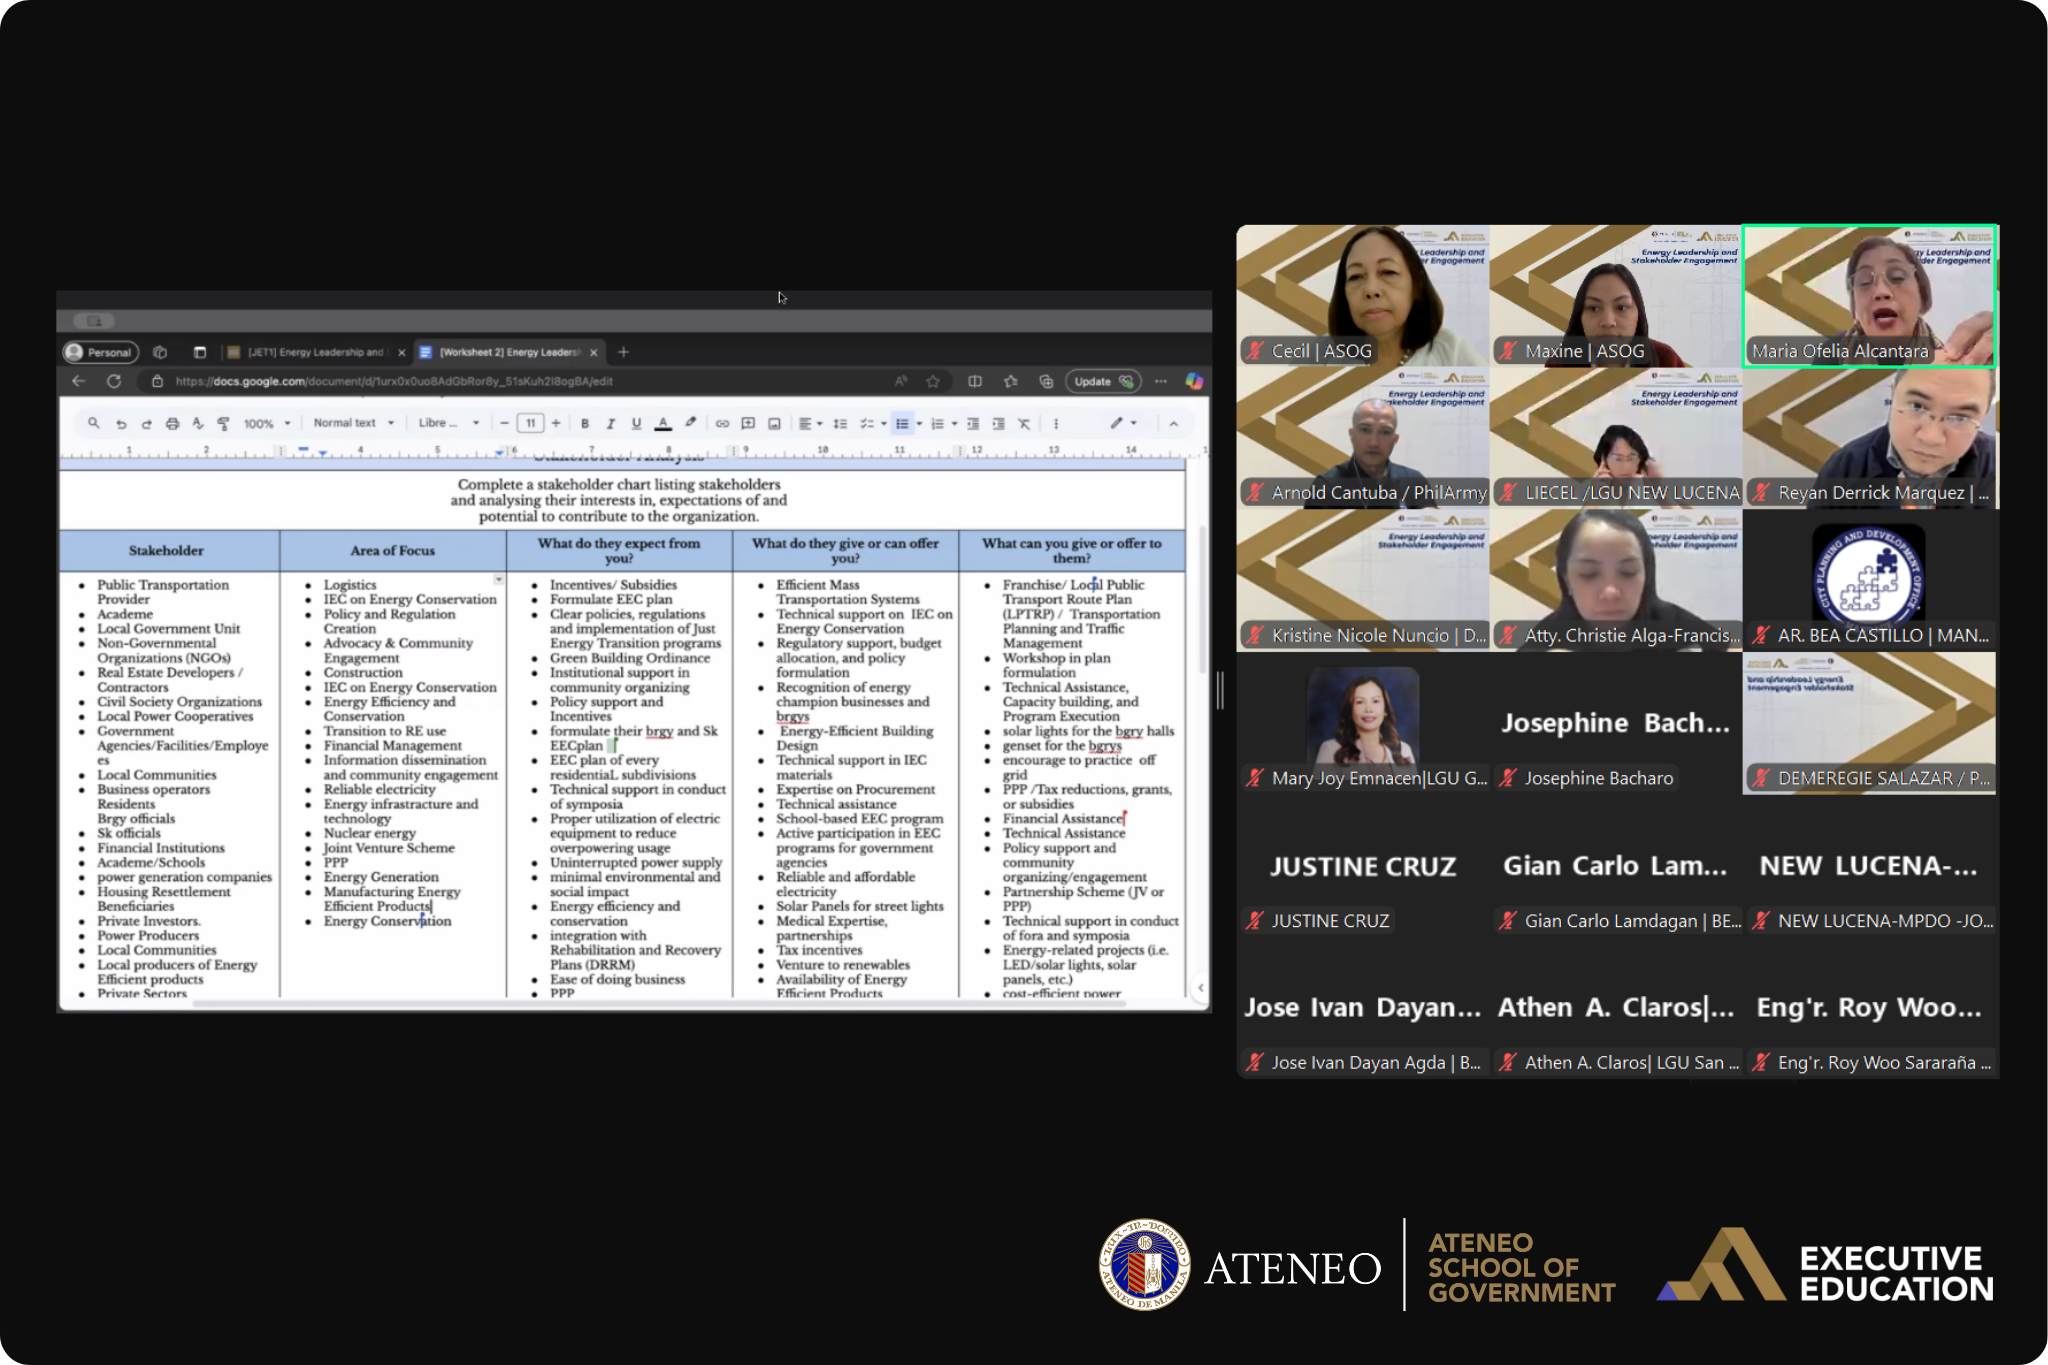Open the Libre font family dropdown

448,423
